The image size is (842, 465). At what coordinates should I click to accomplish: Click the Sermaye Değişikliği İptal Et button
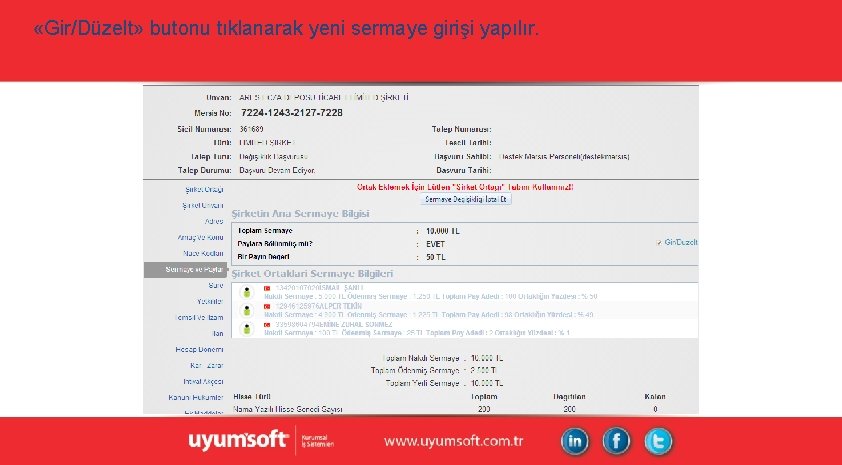pos(466,199)
